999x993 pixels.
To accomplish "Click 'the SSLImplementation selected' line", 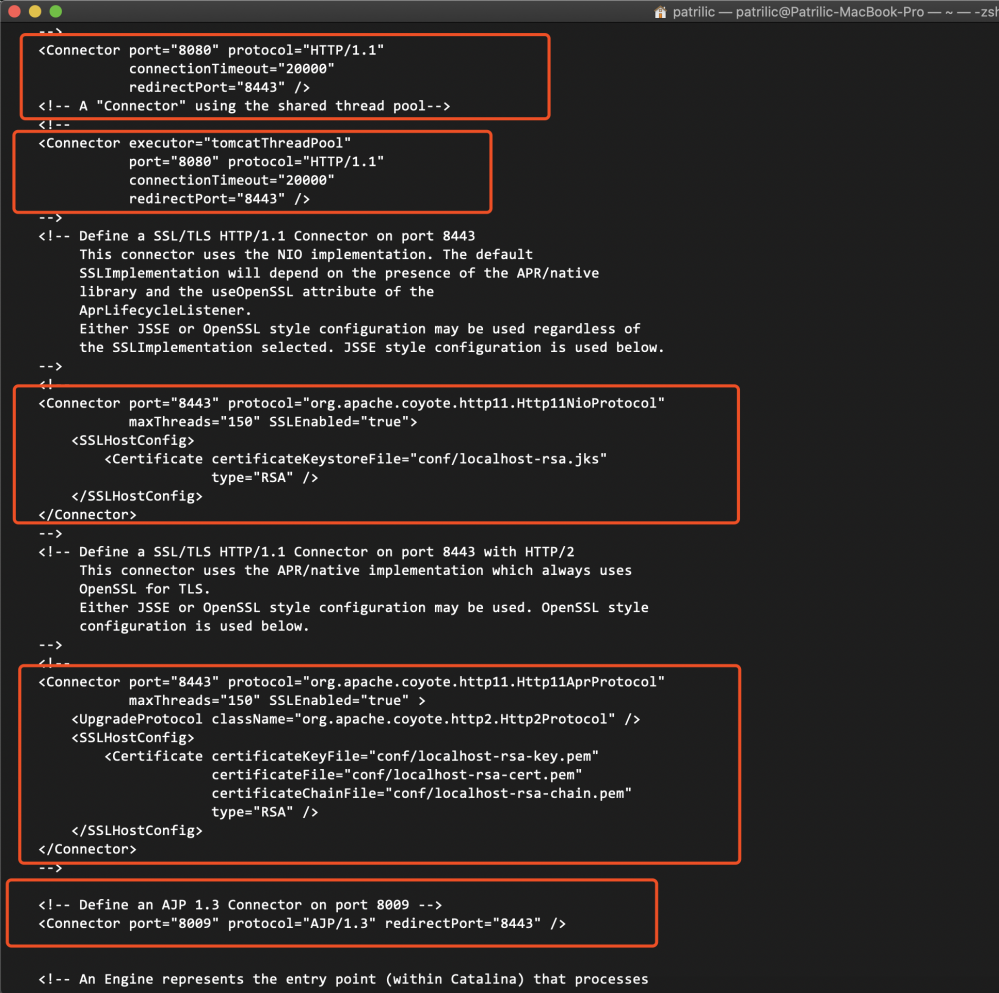I will (371, 347).
